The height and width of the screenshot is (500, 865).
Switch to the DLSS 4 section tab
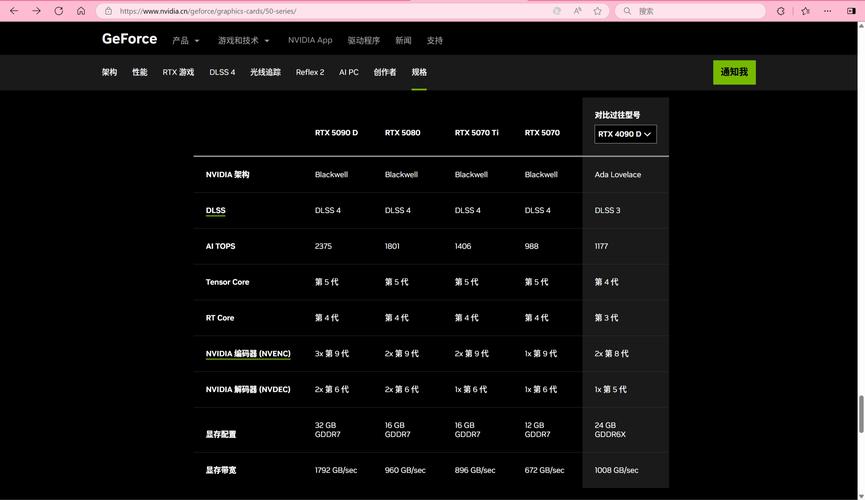(222, 72)
